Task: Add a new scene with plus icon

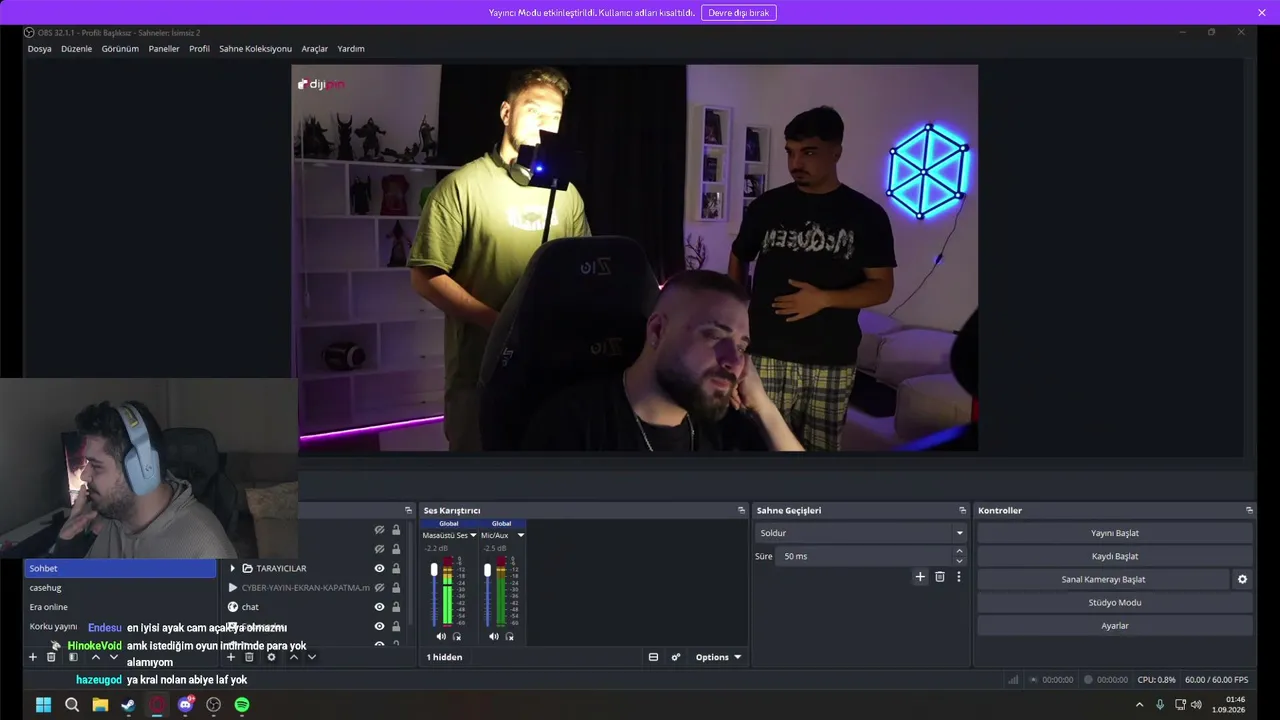Action: coord(32,657)
